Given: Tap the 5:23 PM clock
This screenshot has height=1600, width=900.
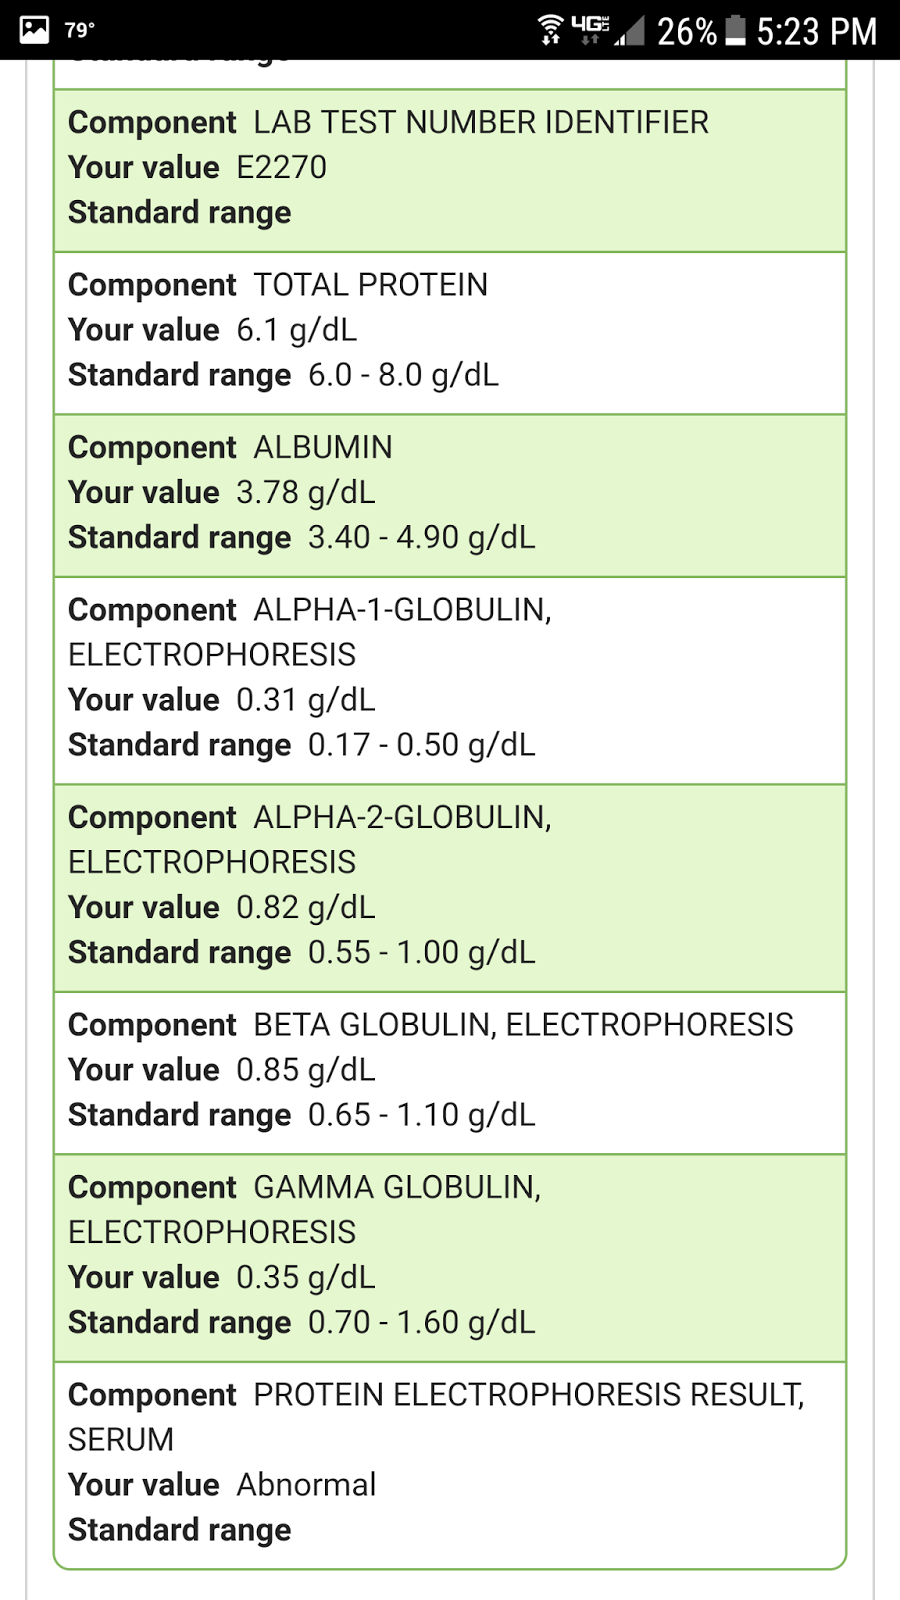Looking at the screenshot, I should (816, 32).
